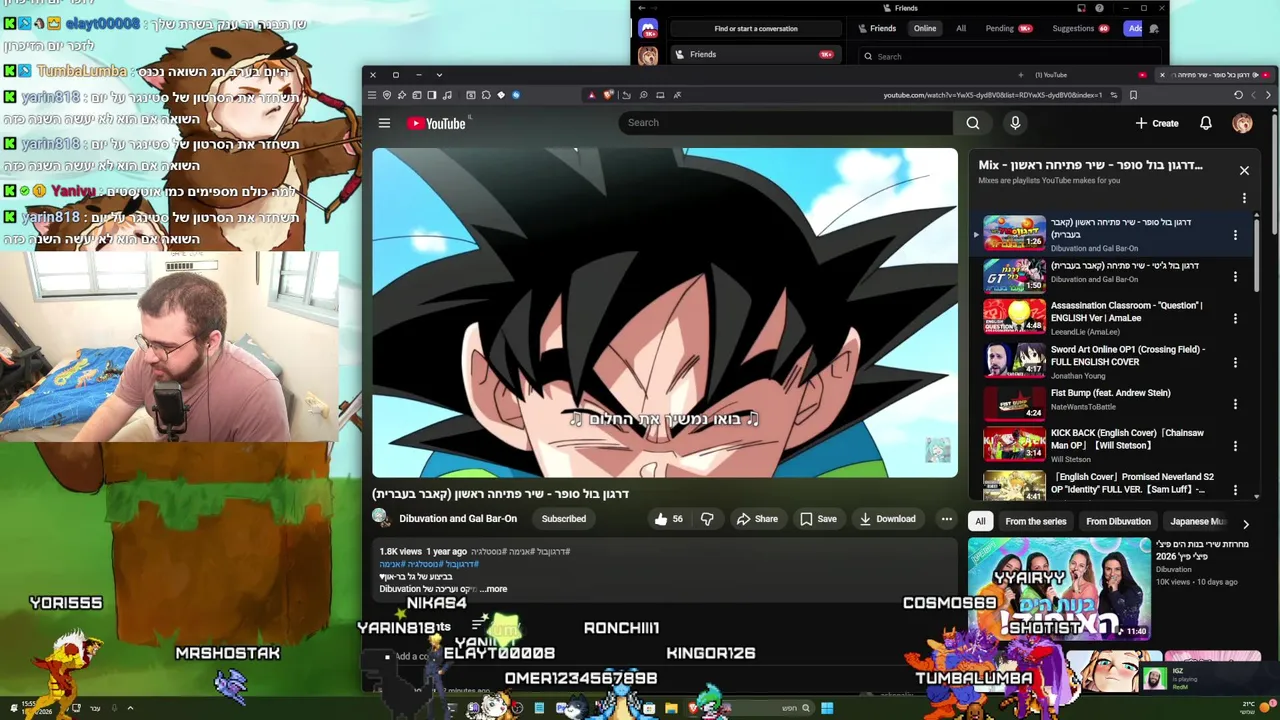This screenshot has height=720, width=1280.
Task: Select Online tab in Discord Friends
Action: coord(925,29)
